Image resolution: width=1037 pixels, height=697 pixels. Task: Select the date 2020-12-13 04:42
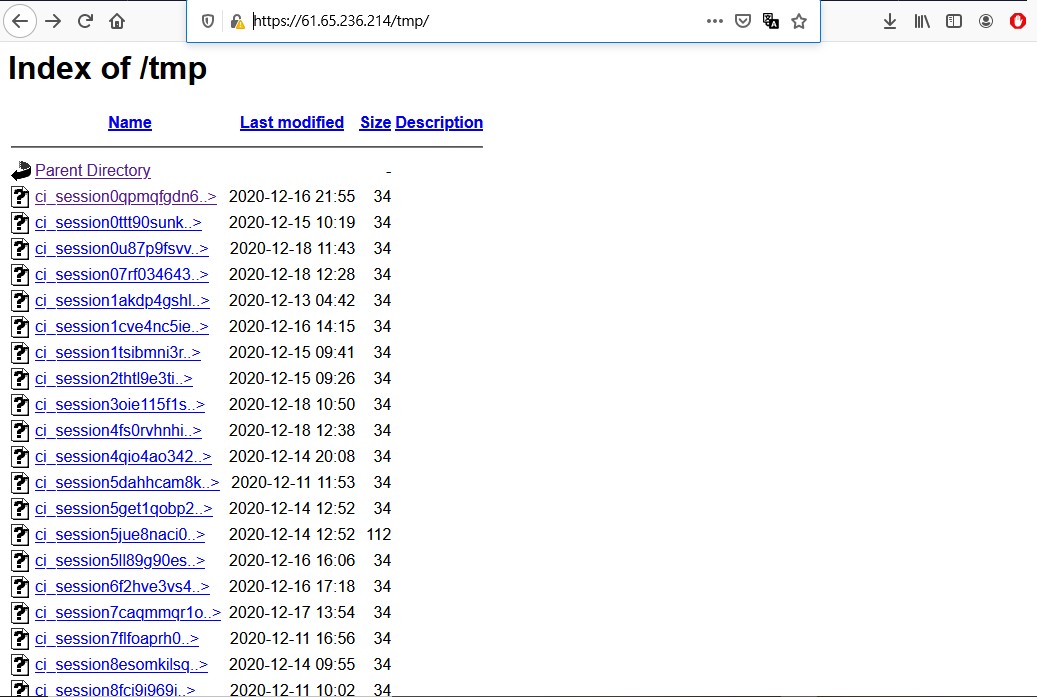(x=292, y=300)
